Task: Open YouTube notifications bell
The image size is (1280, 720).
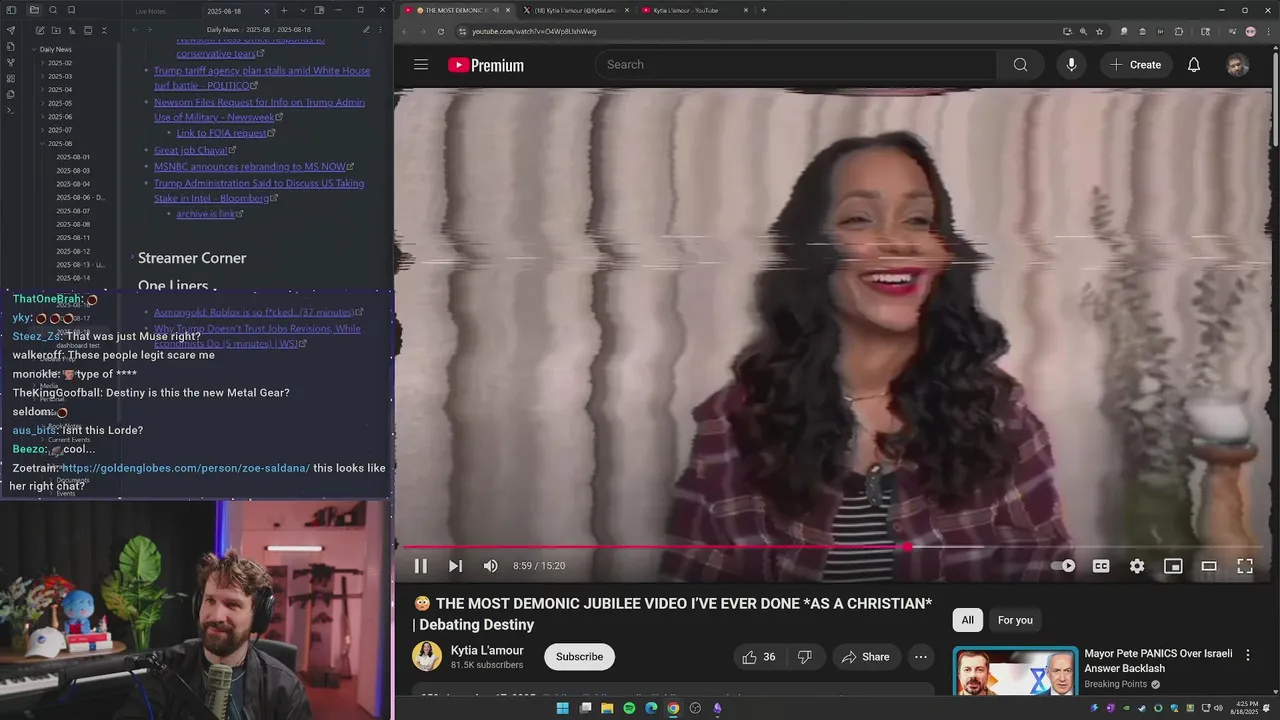Action: (1194, 65)
